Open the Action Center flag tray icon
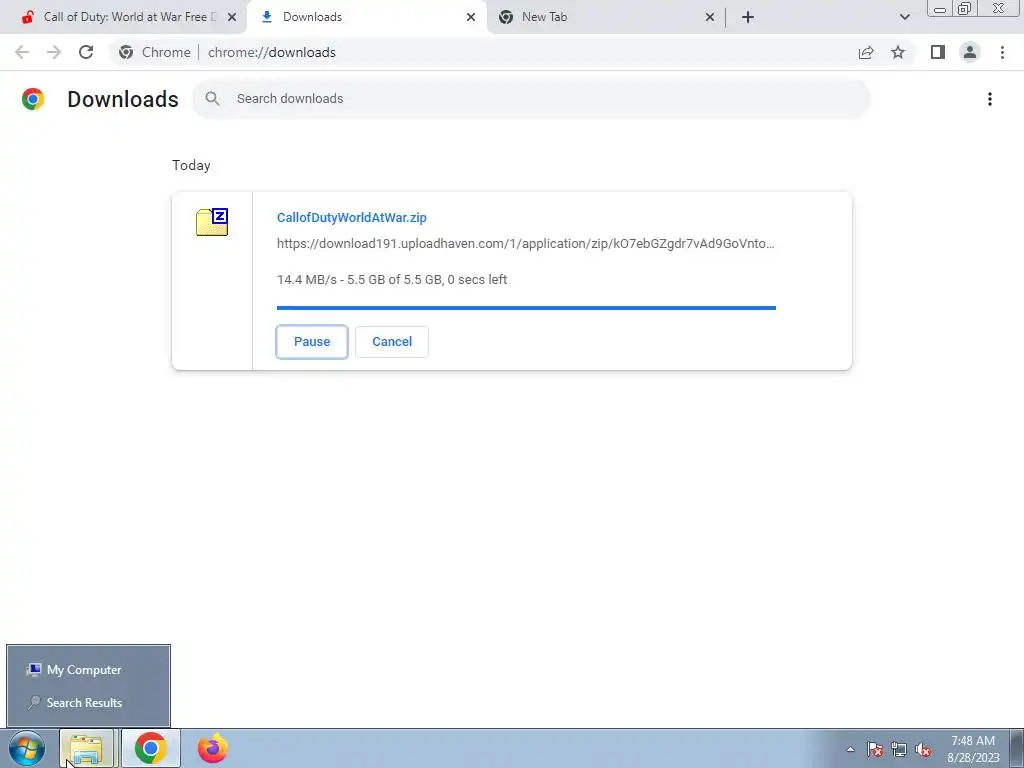The width and height of the screenshot is (1024, 768). [875, 749]
